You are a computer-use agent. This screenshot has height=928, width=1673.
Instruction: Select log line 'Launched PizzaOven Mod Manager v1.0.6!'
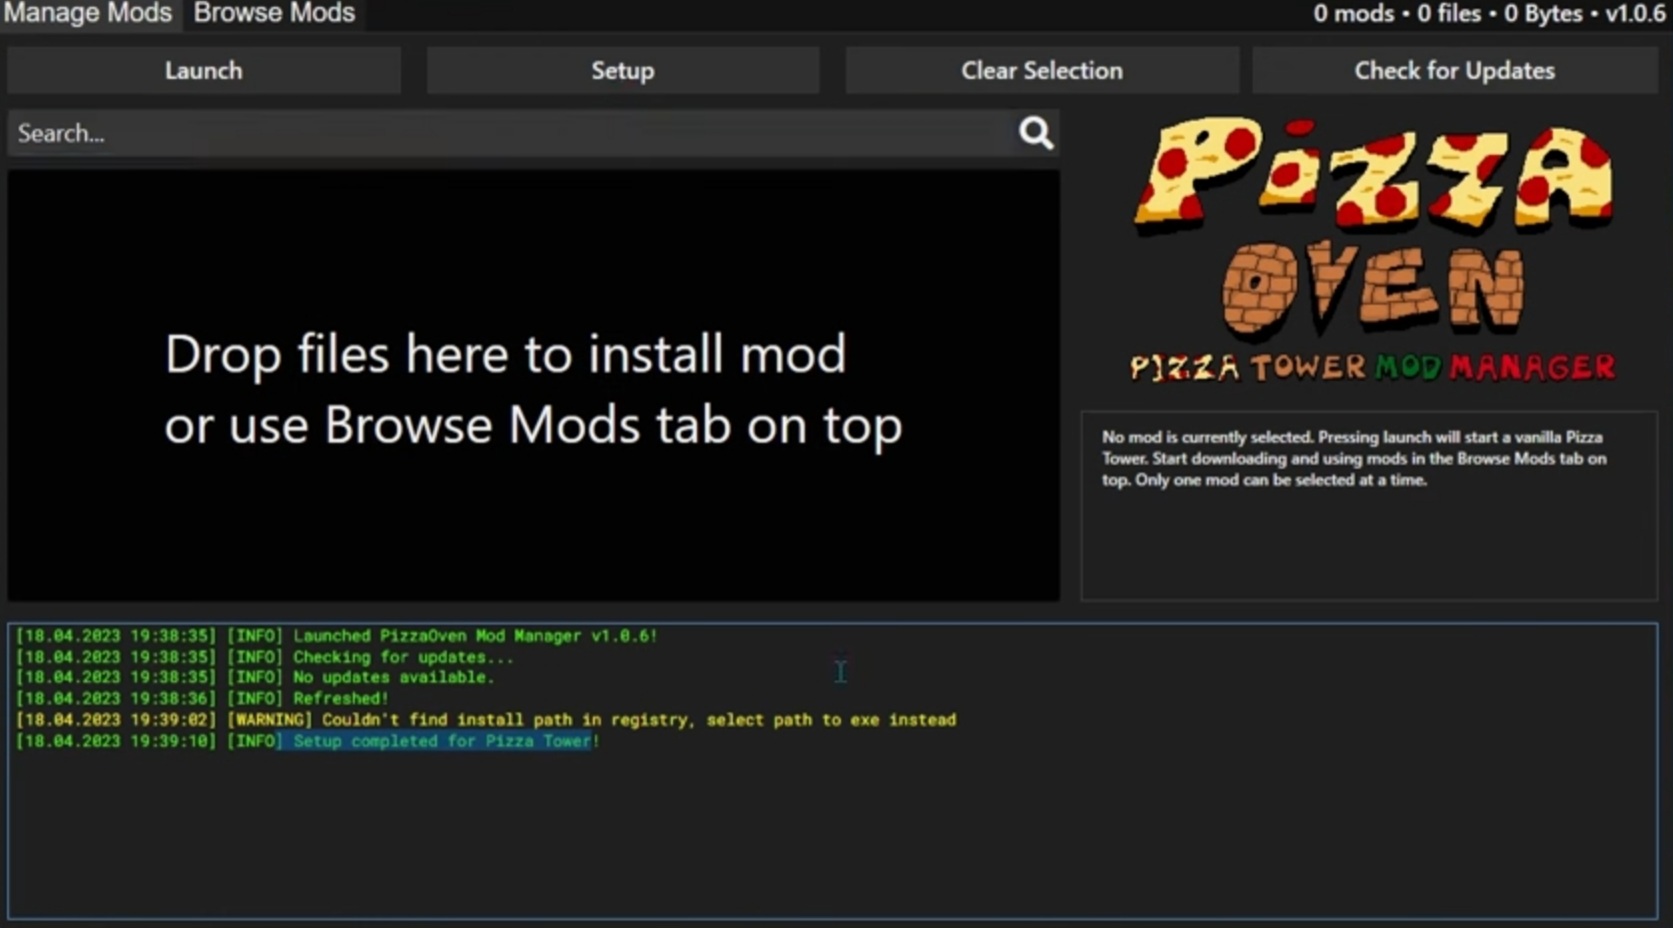337,636
